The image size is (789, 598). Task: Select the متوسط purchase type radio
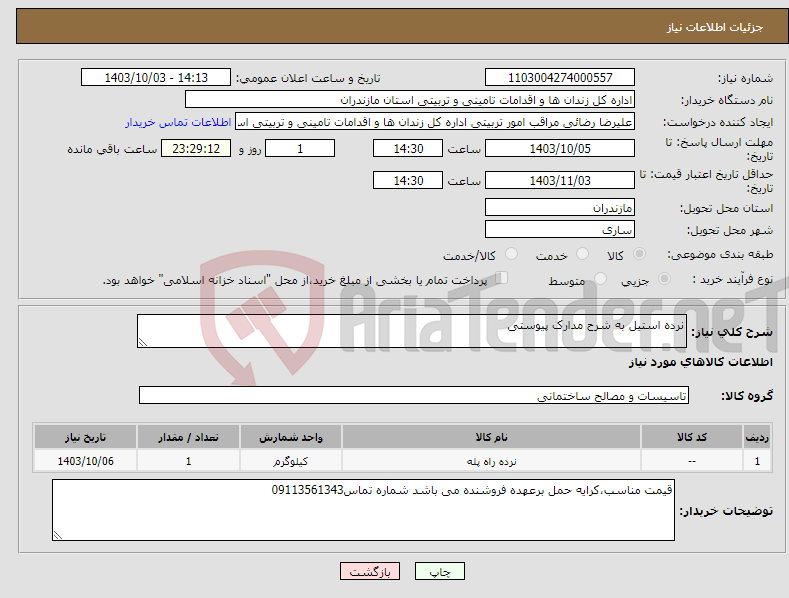(600, 279)
